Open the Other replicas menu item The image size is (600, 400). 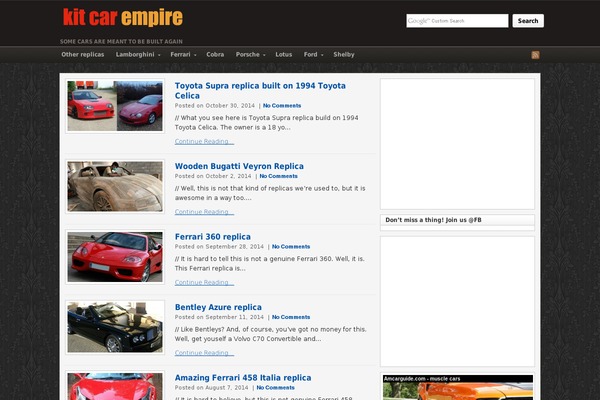83,54
